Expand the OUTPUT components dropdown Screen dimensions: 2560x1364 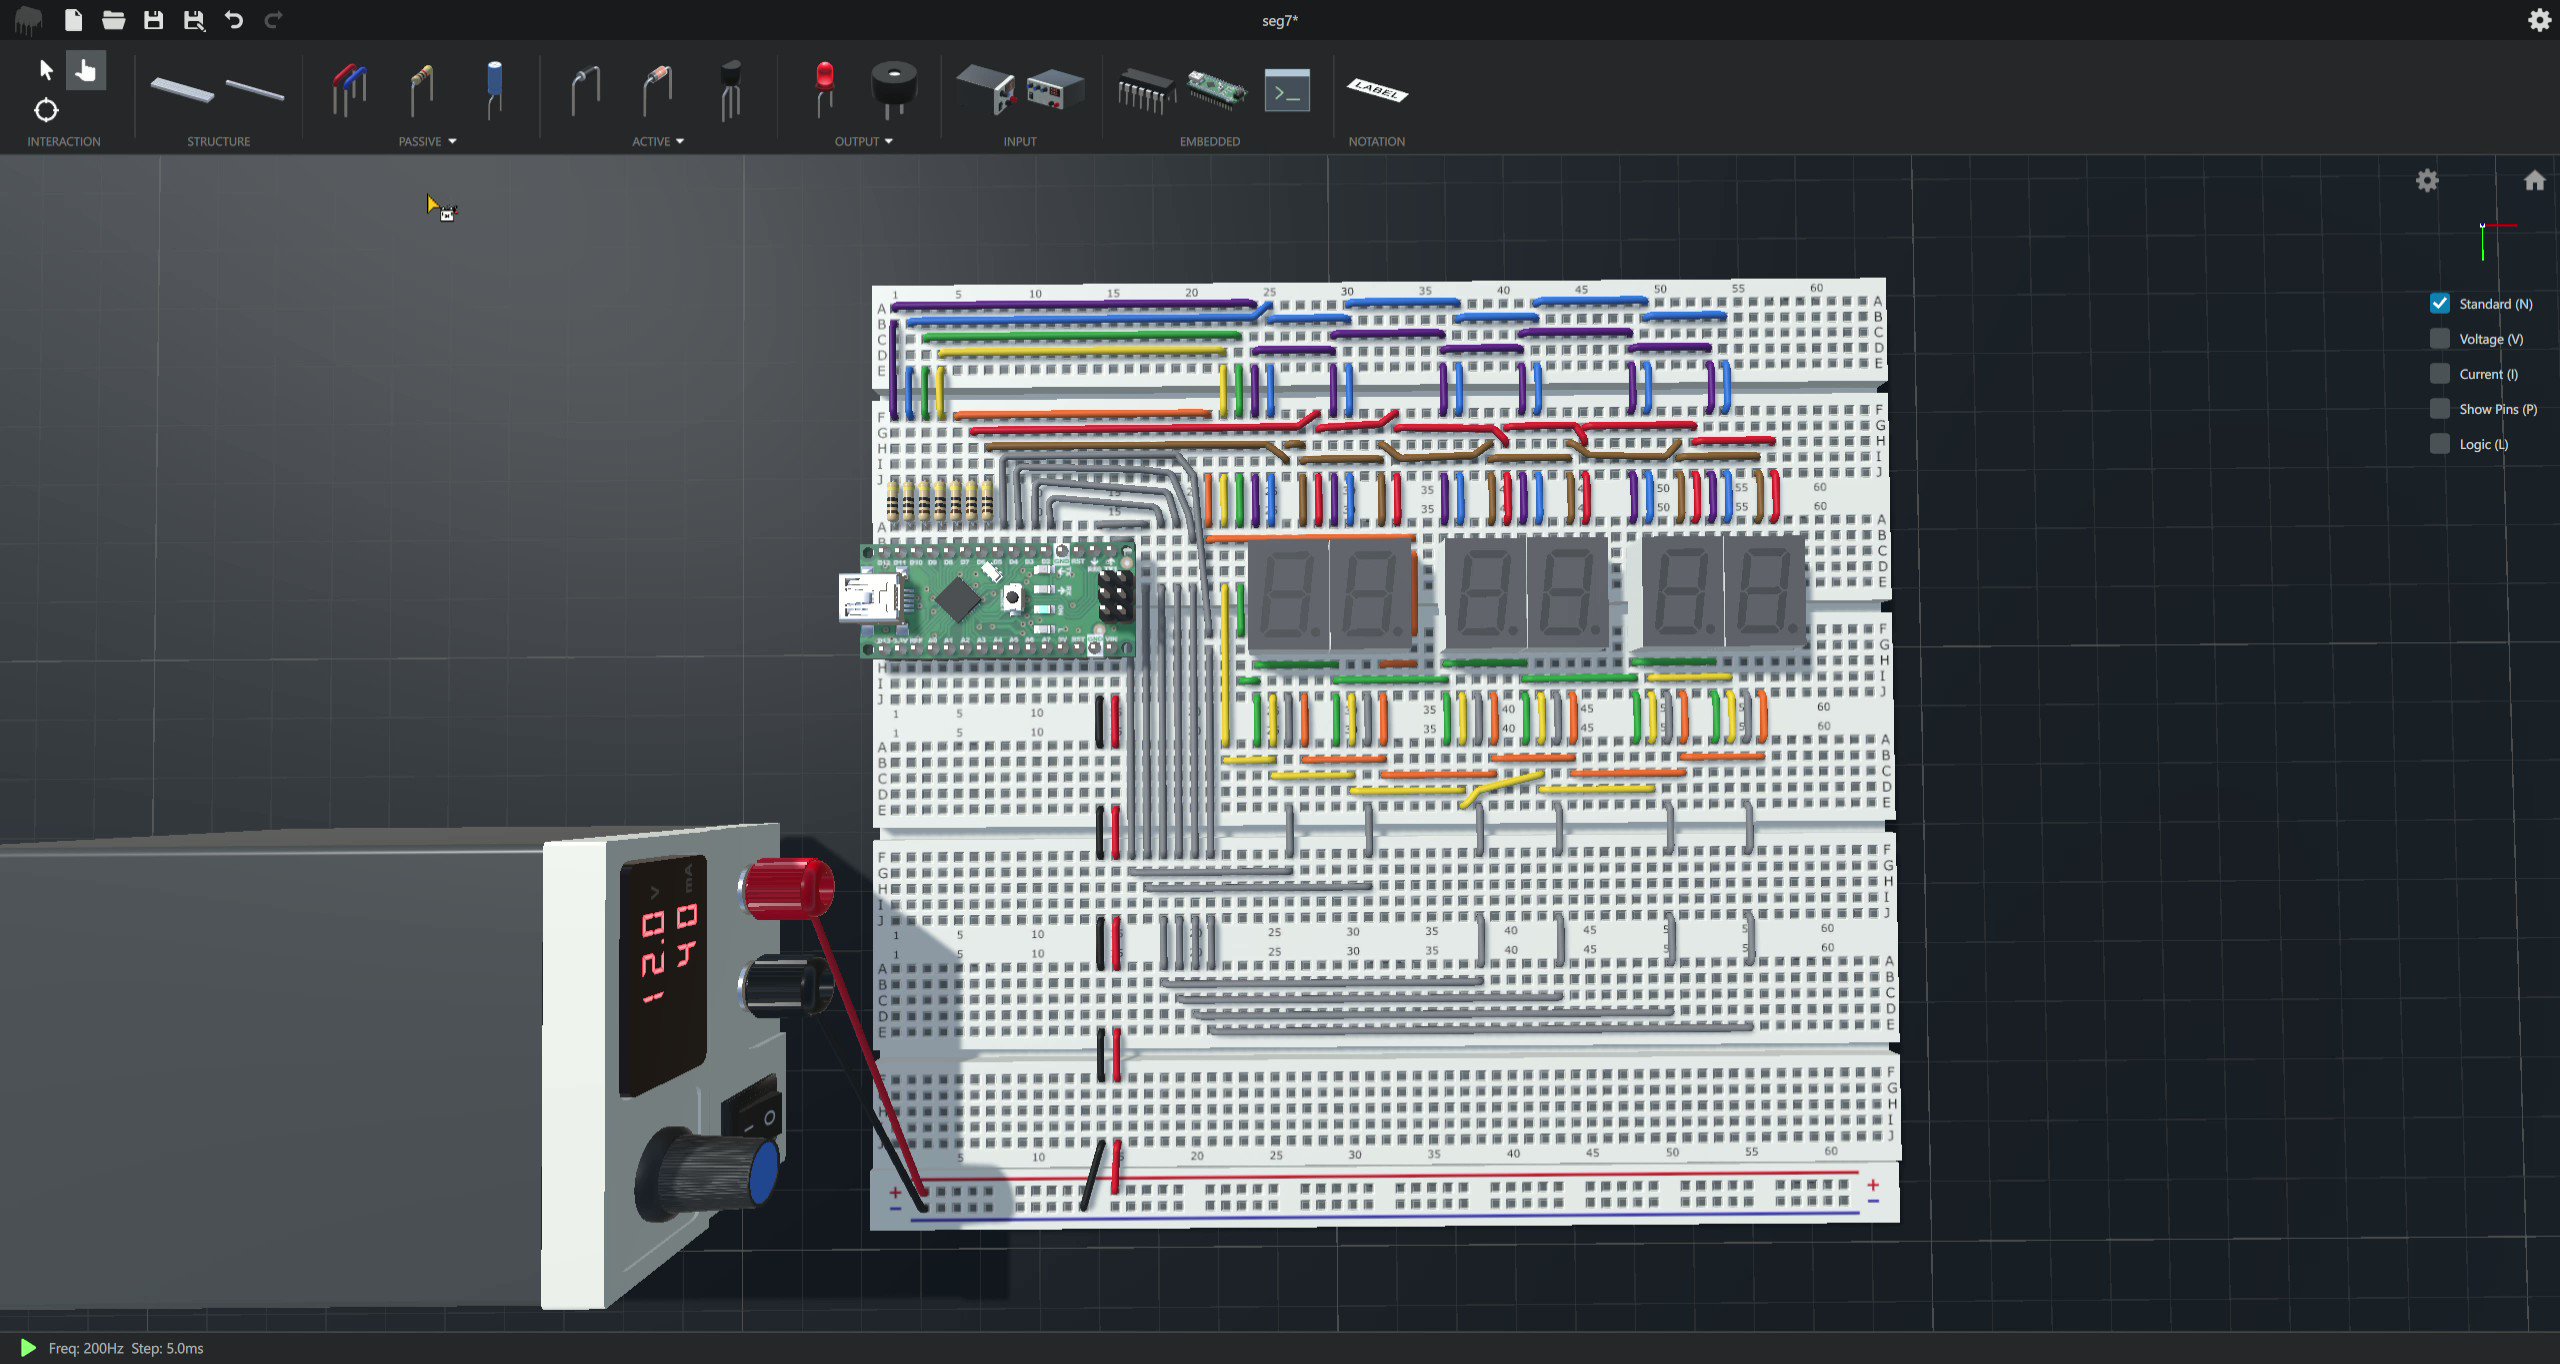pyautogui.click(x=864, y=141)
